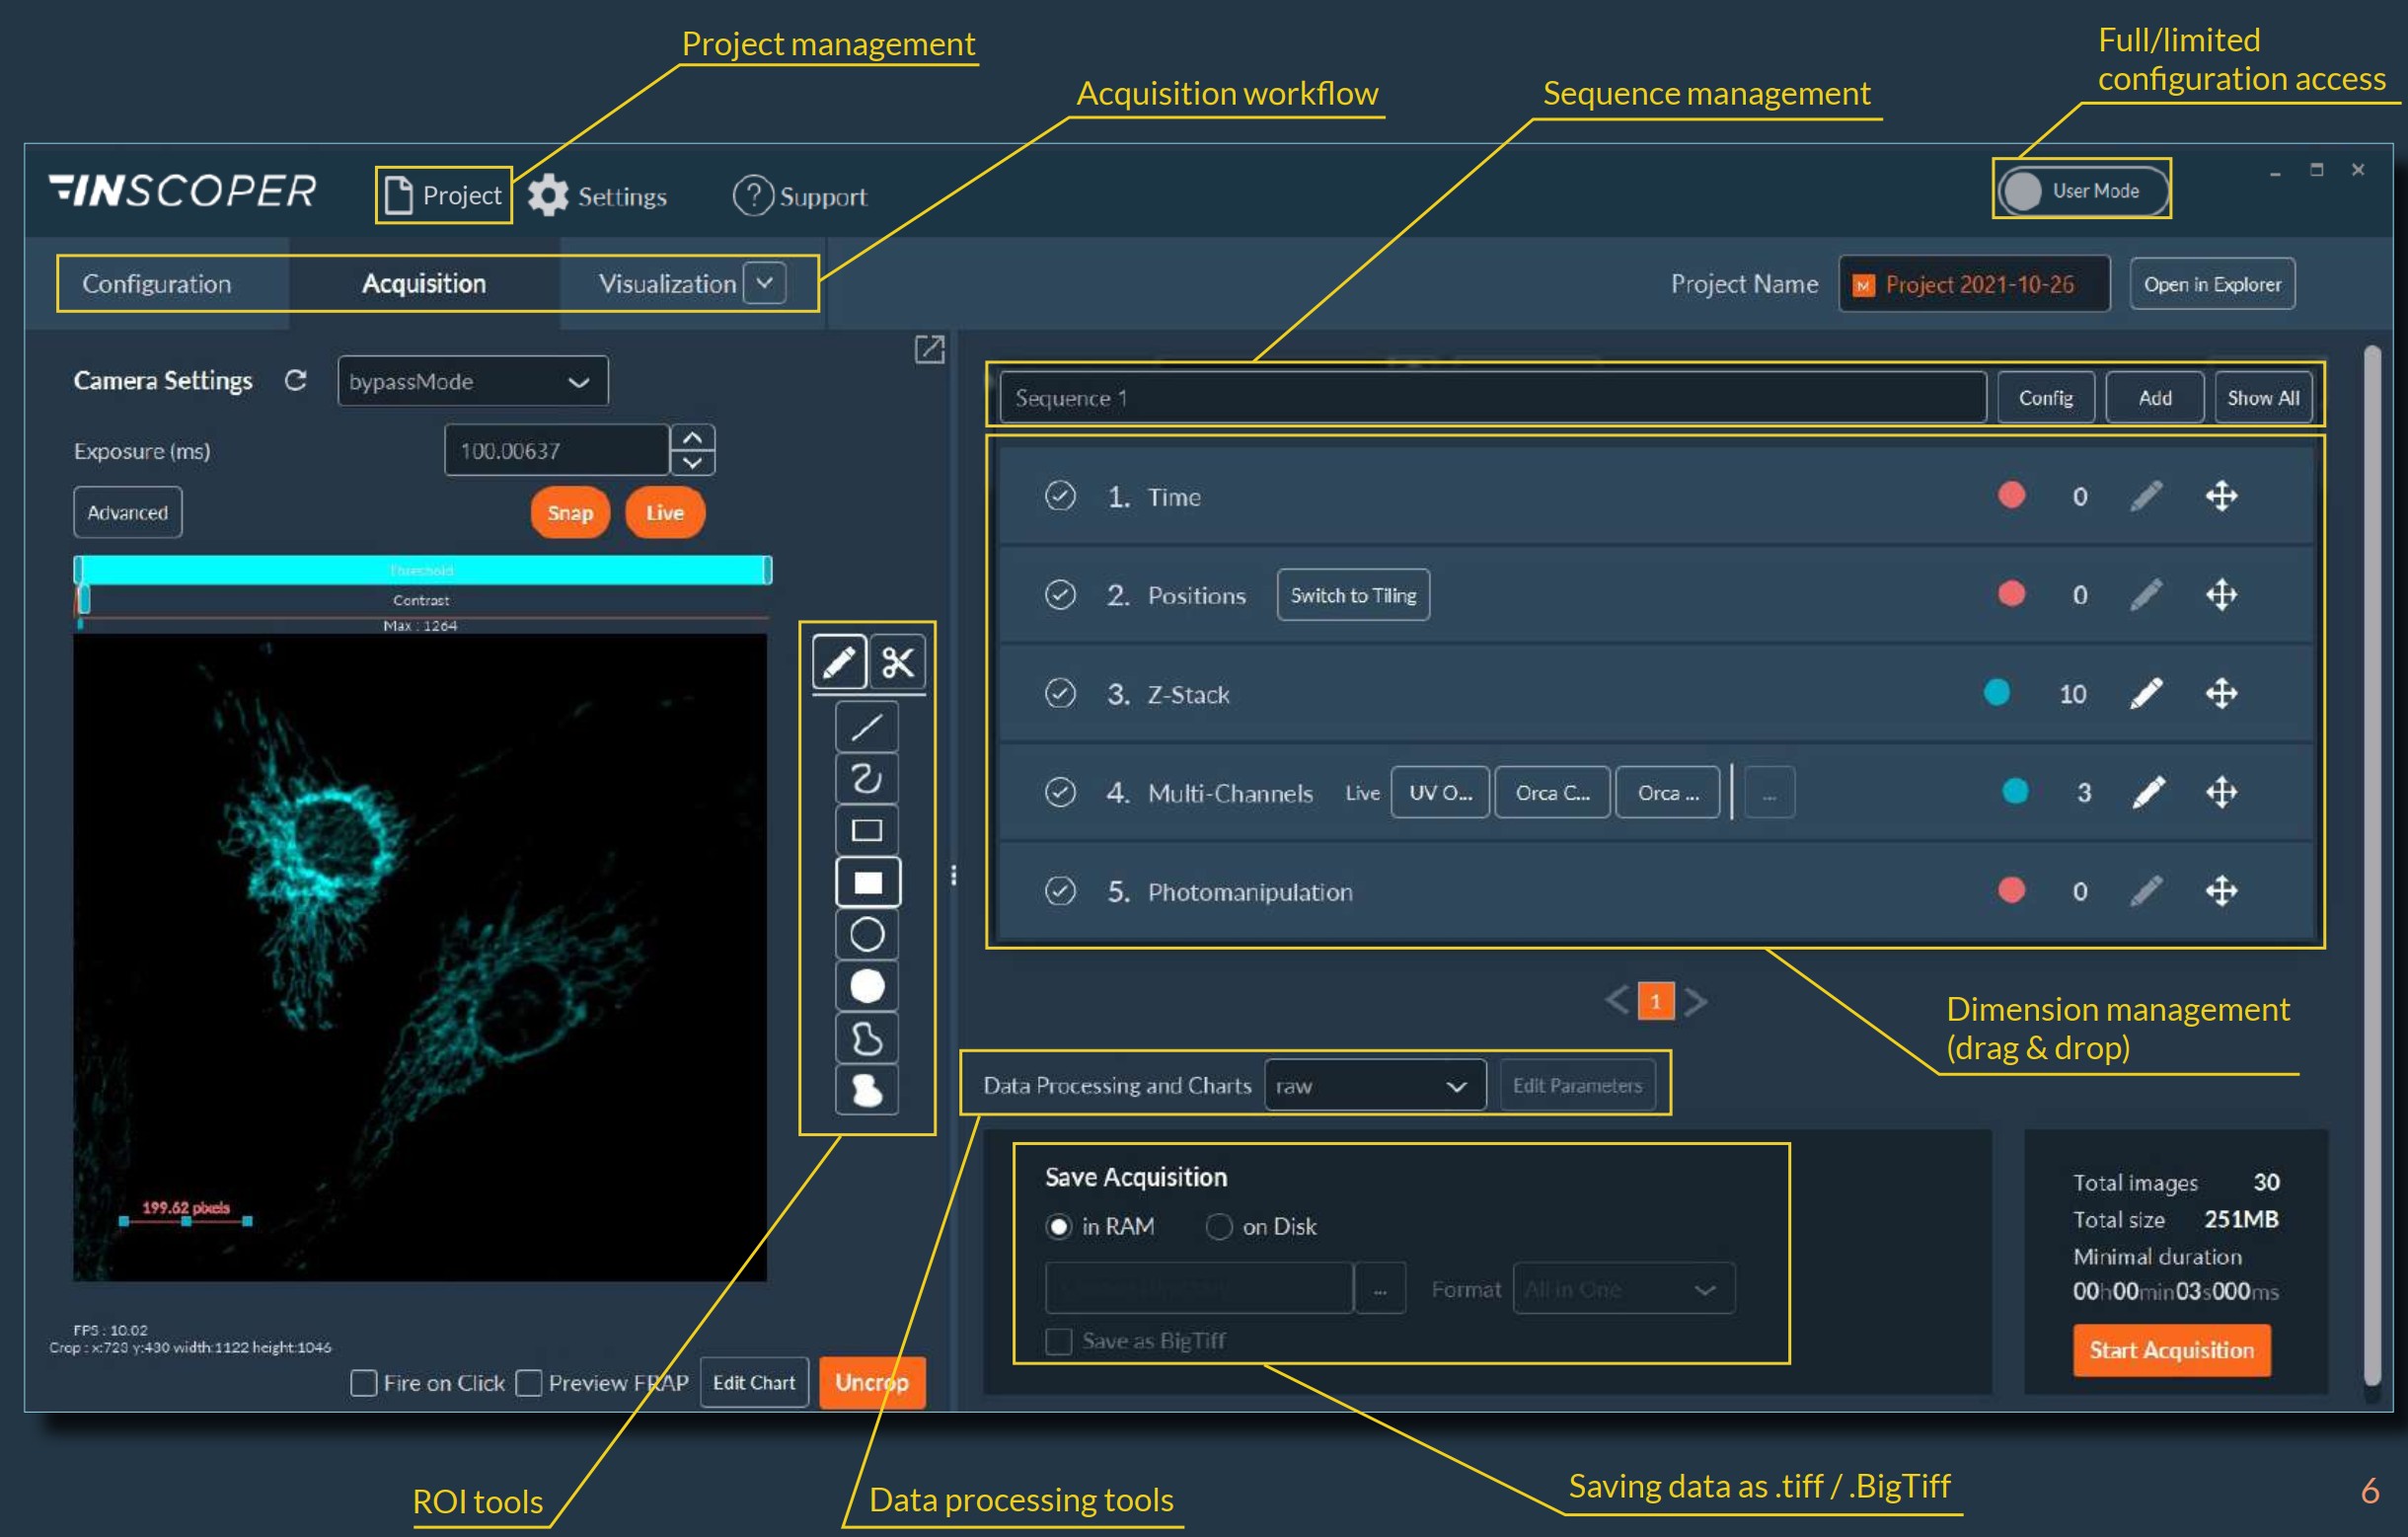Click the pencil edit icon for Z-Stack
2408x1537 pixels.
[2146, 693]
